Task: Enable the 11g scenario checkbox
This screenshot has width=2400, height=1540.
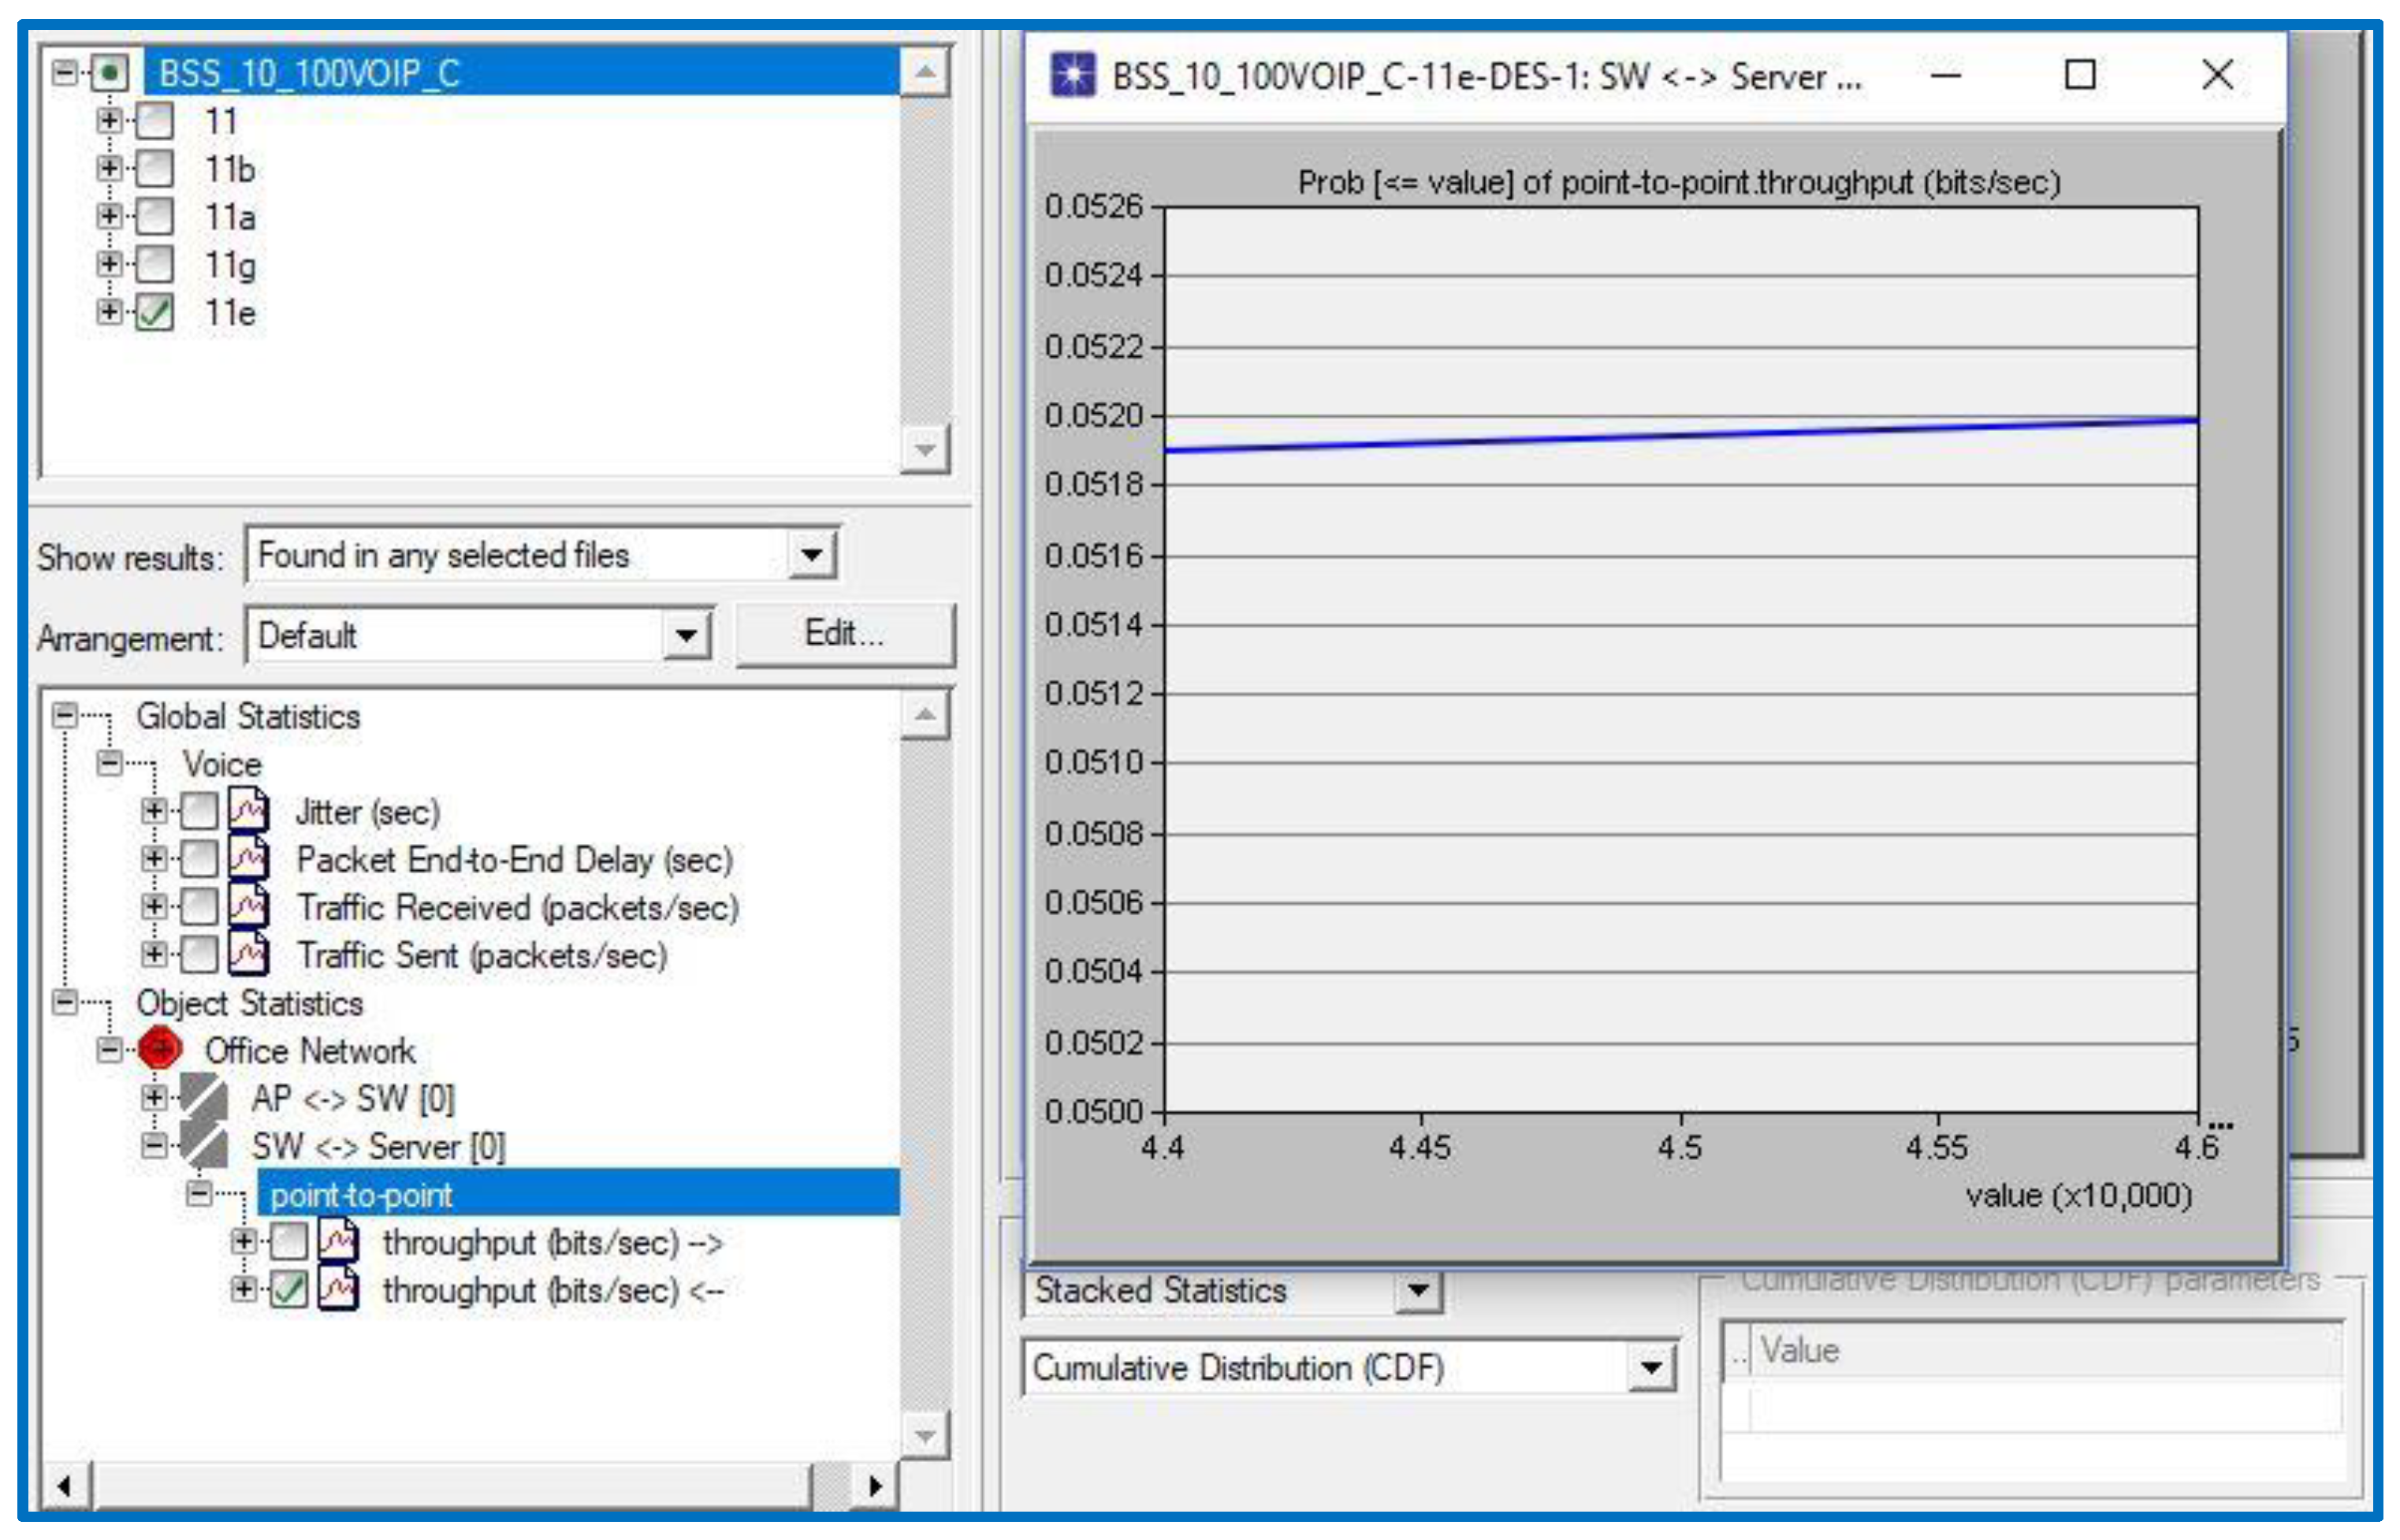Action: point(155,265)
